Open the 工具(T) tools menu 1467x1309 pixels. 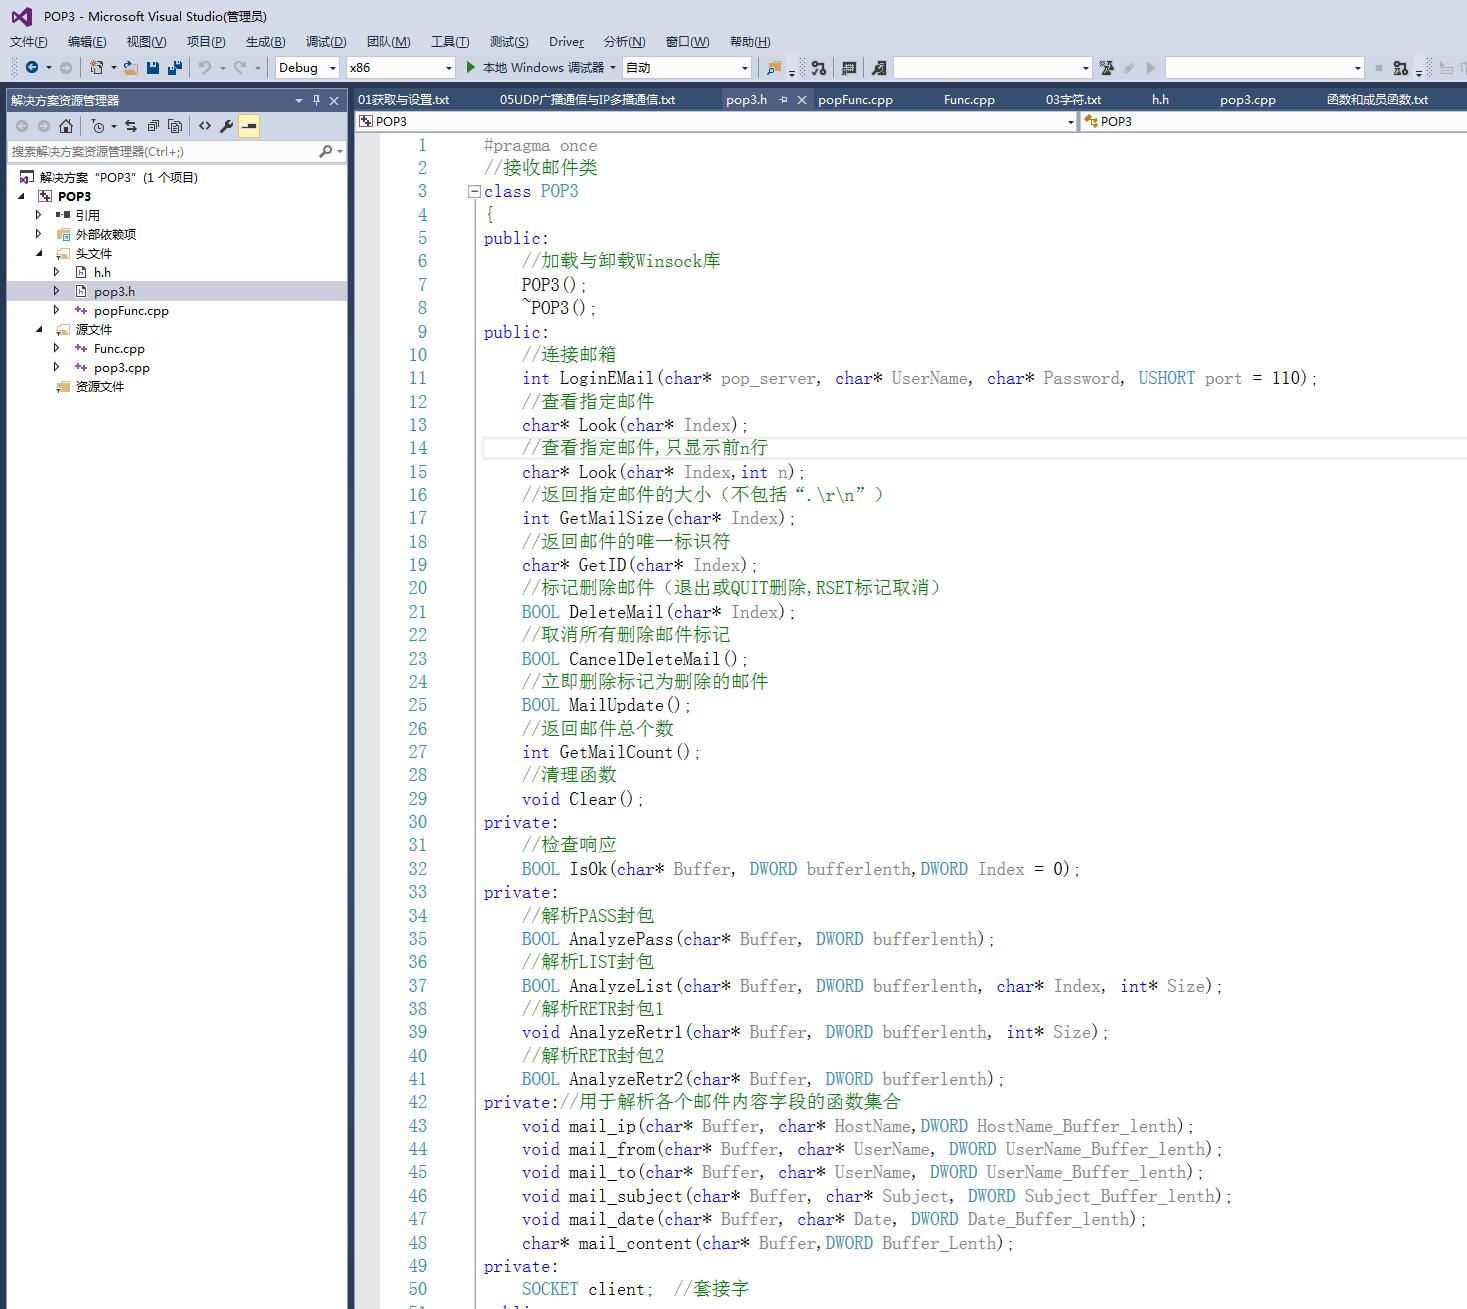coord(450,41)
